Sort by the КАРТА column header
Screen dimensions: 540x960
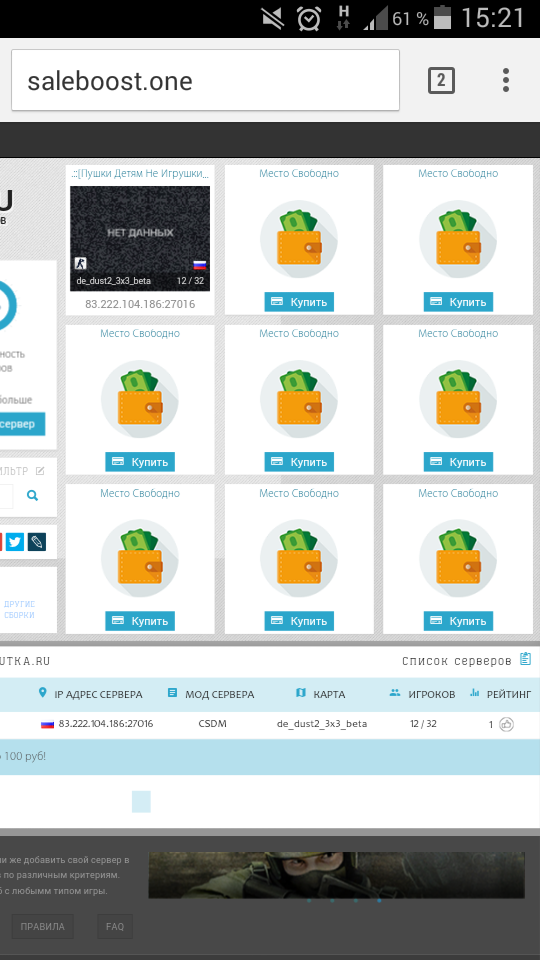pyautogui.click(x=320, y=694)
